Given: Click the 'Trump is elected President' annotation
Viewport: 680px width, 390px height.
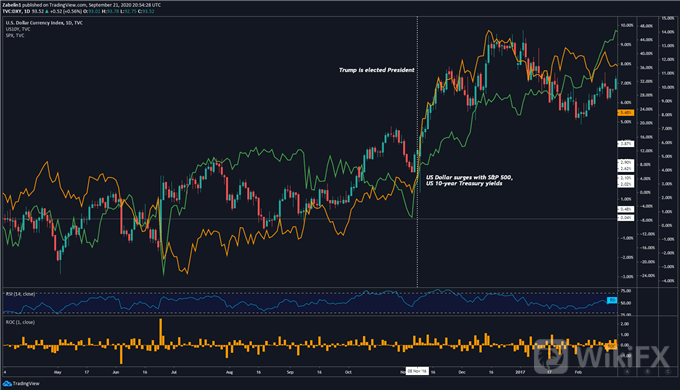Looking at the screenshot, I should coord(376,70).
